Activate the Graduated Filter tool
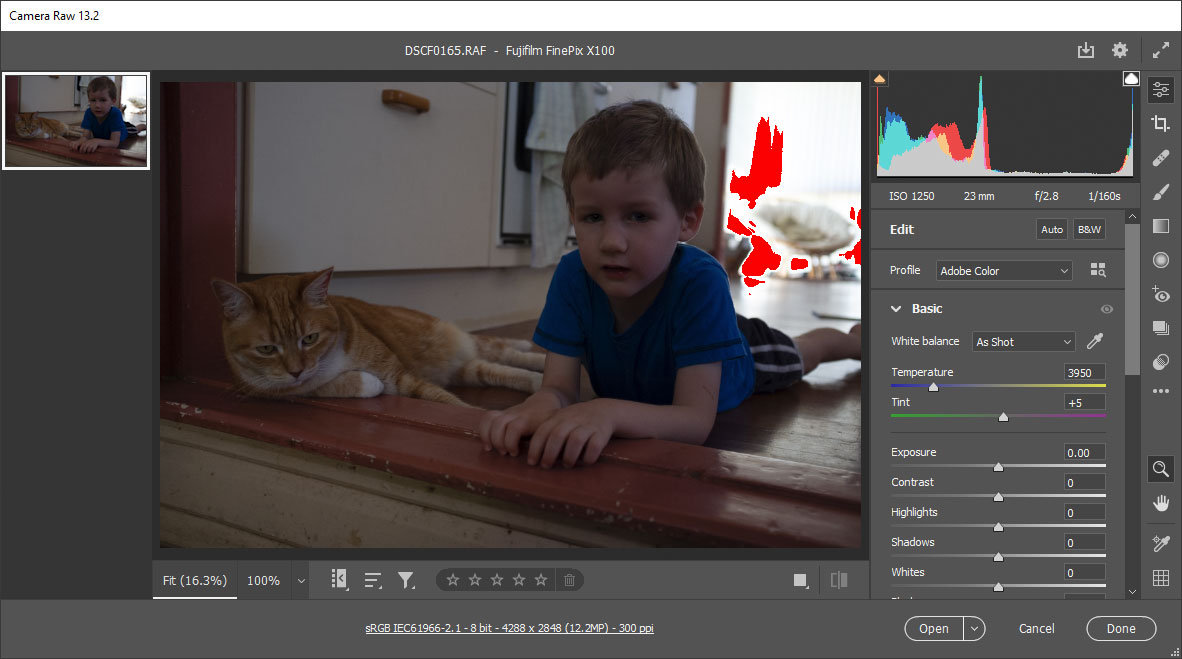 click(1160, 226)
